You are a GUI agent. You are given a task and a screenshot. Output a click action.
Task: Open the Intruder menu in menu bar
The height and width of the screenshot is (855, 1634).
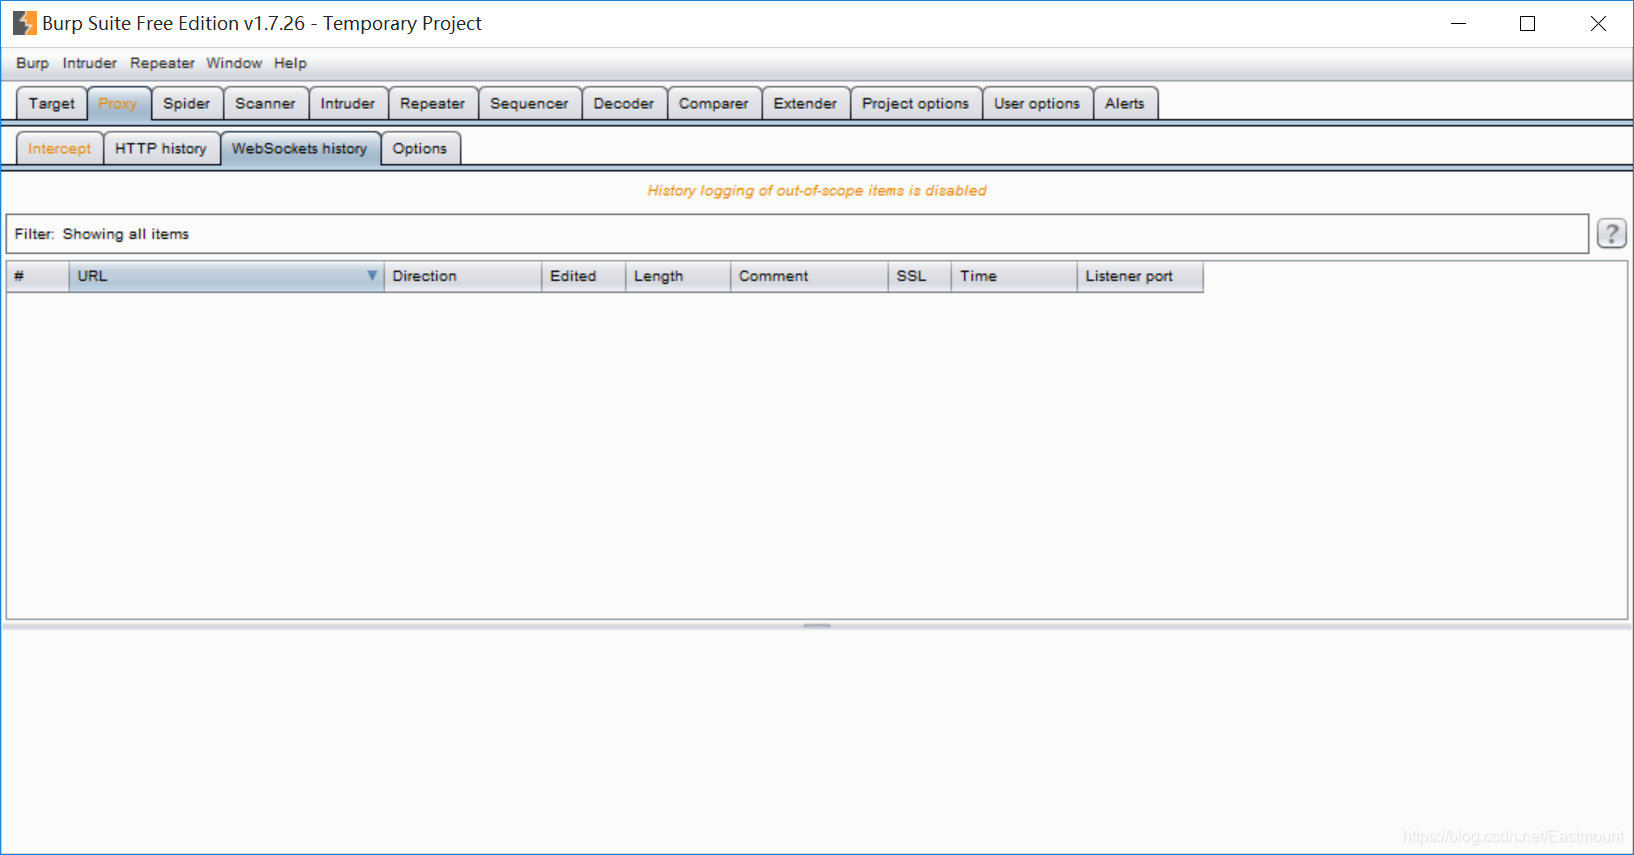[x=89, y=63]
